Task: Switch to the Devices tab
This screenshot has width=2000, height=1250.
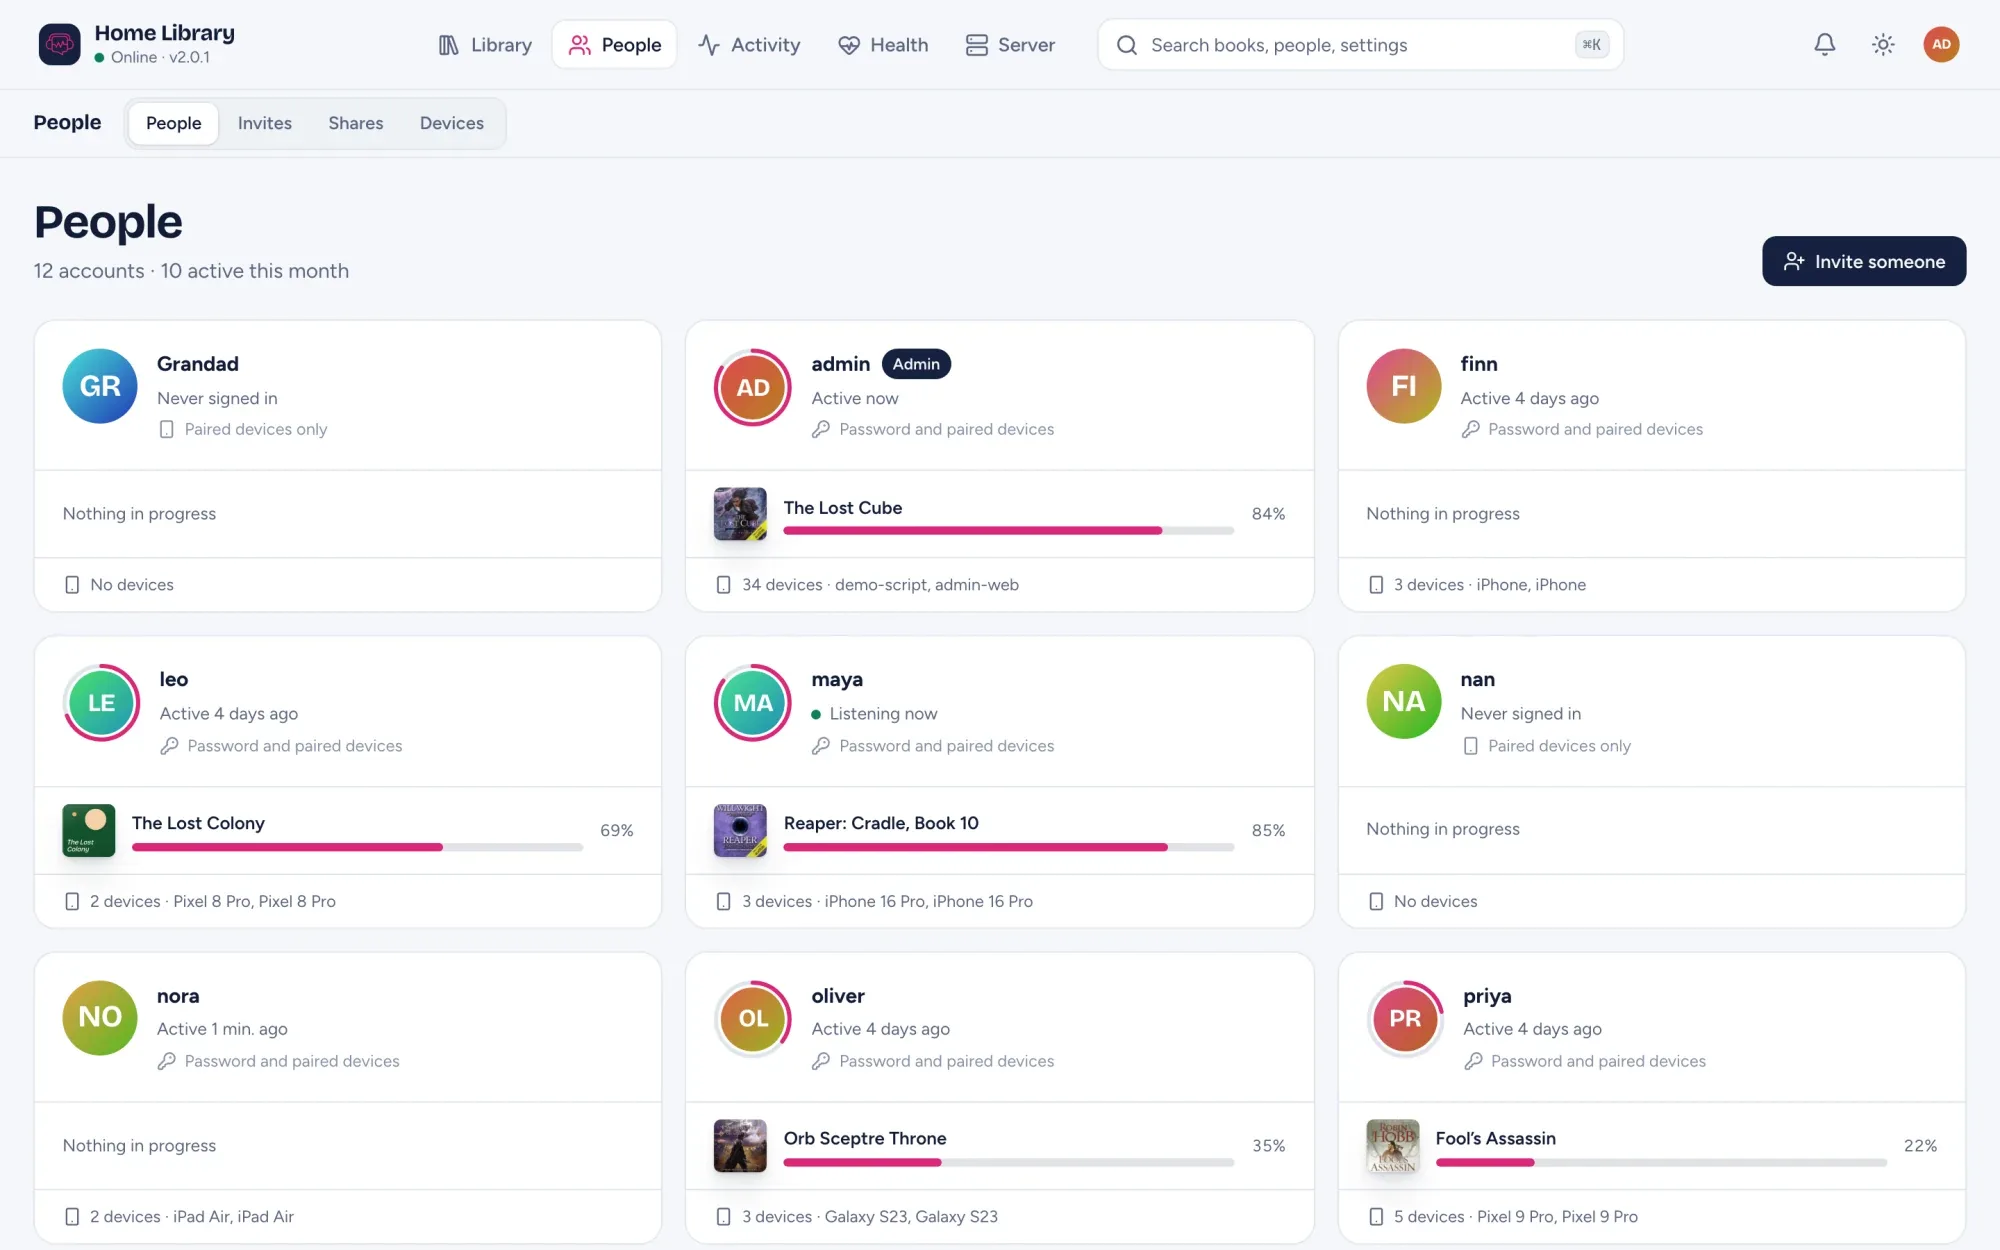Action: [x=451, y=123]
